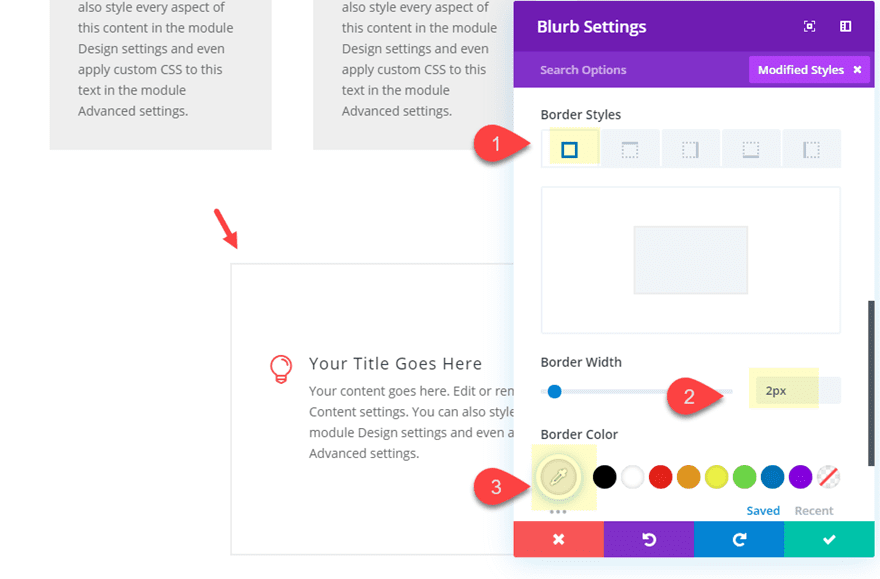Click the lightbulb blurb icon
Viewport: 880px width, 579px height.
click(281, 369)
